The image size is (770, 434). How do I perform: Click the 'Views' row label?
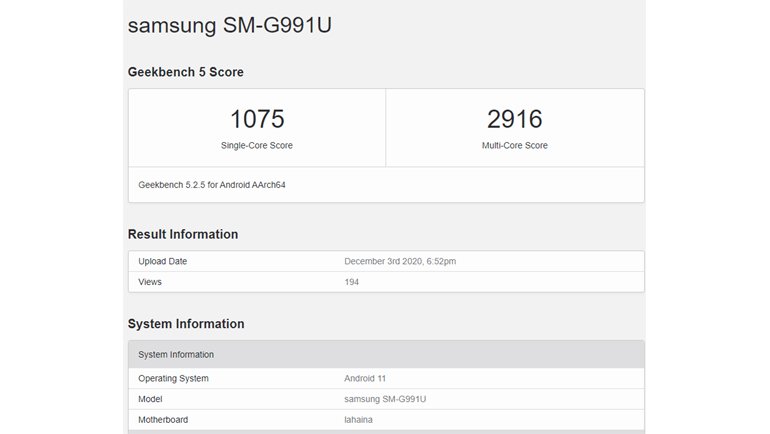coord(150,282)
